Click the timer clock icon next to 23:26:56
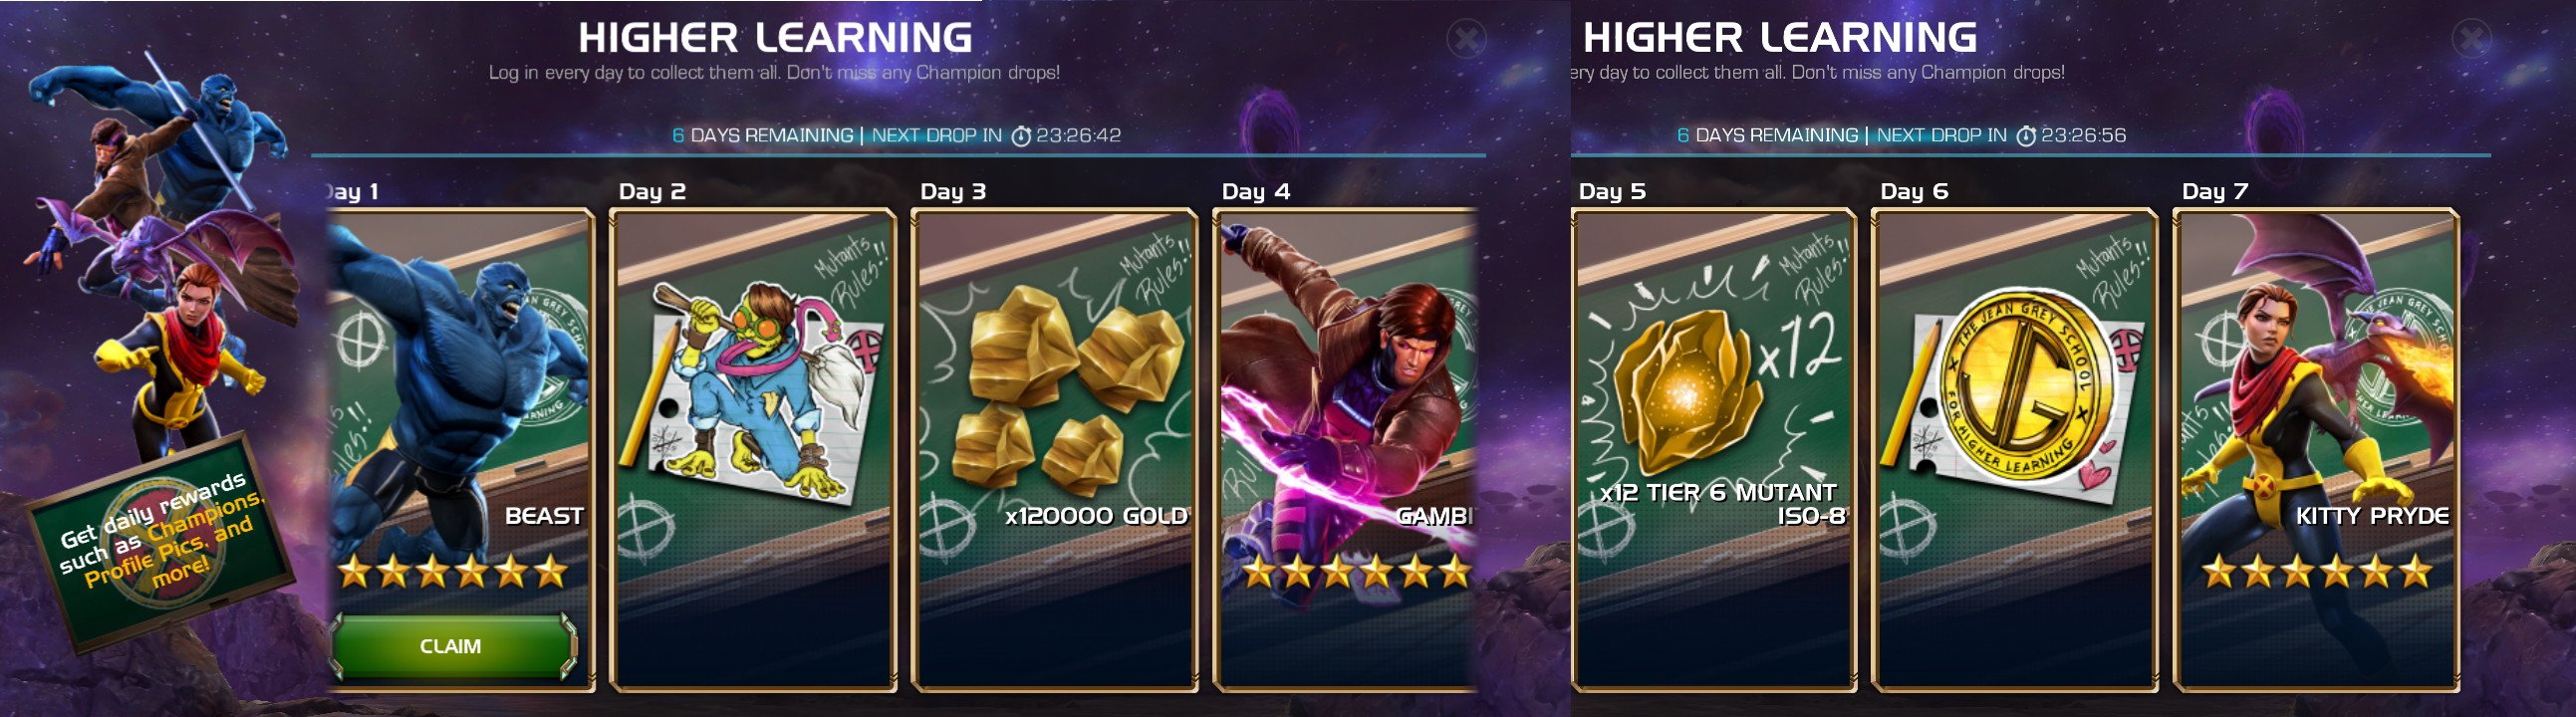Viewport: 2576px width, 717px height. pos(2026,136)
